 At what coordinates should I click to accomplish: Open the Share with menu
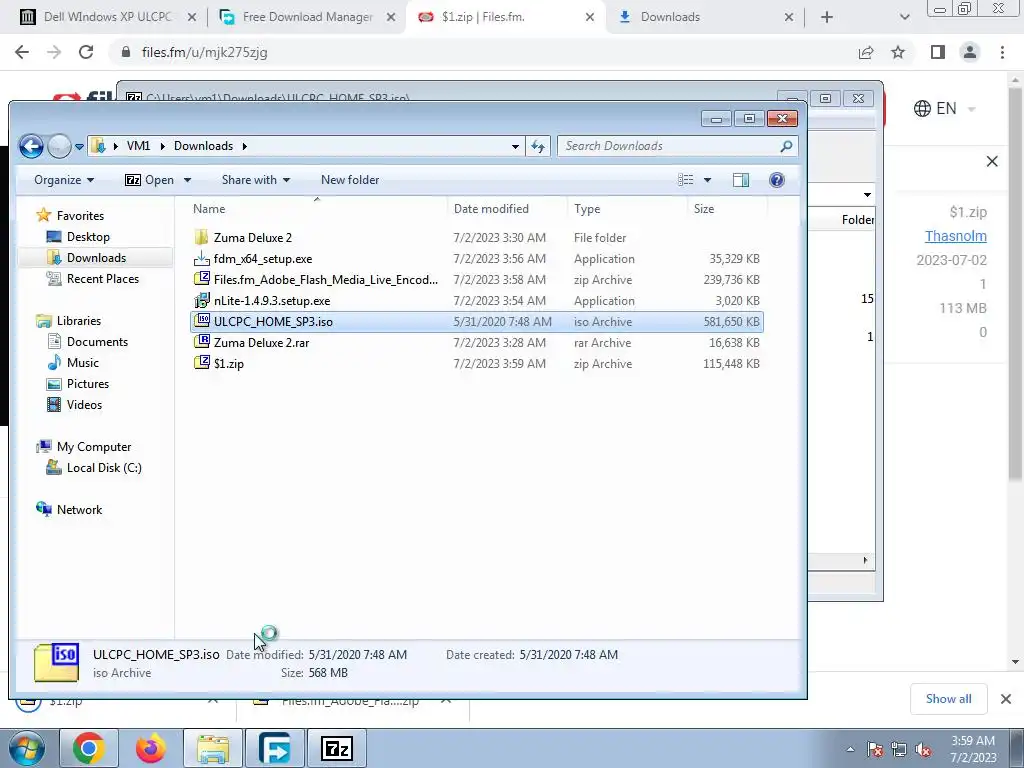pos(255,180)
